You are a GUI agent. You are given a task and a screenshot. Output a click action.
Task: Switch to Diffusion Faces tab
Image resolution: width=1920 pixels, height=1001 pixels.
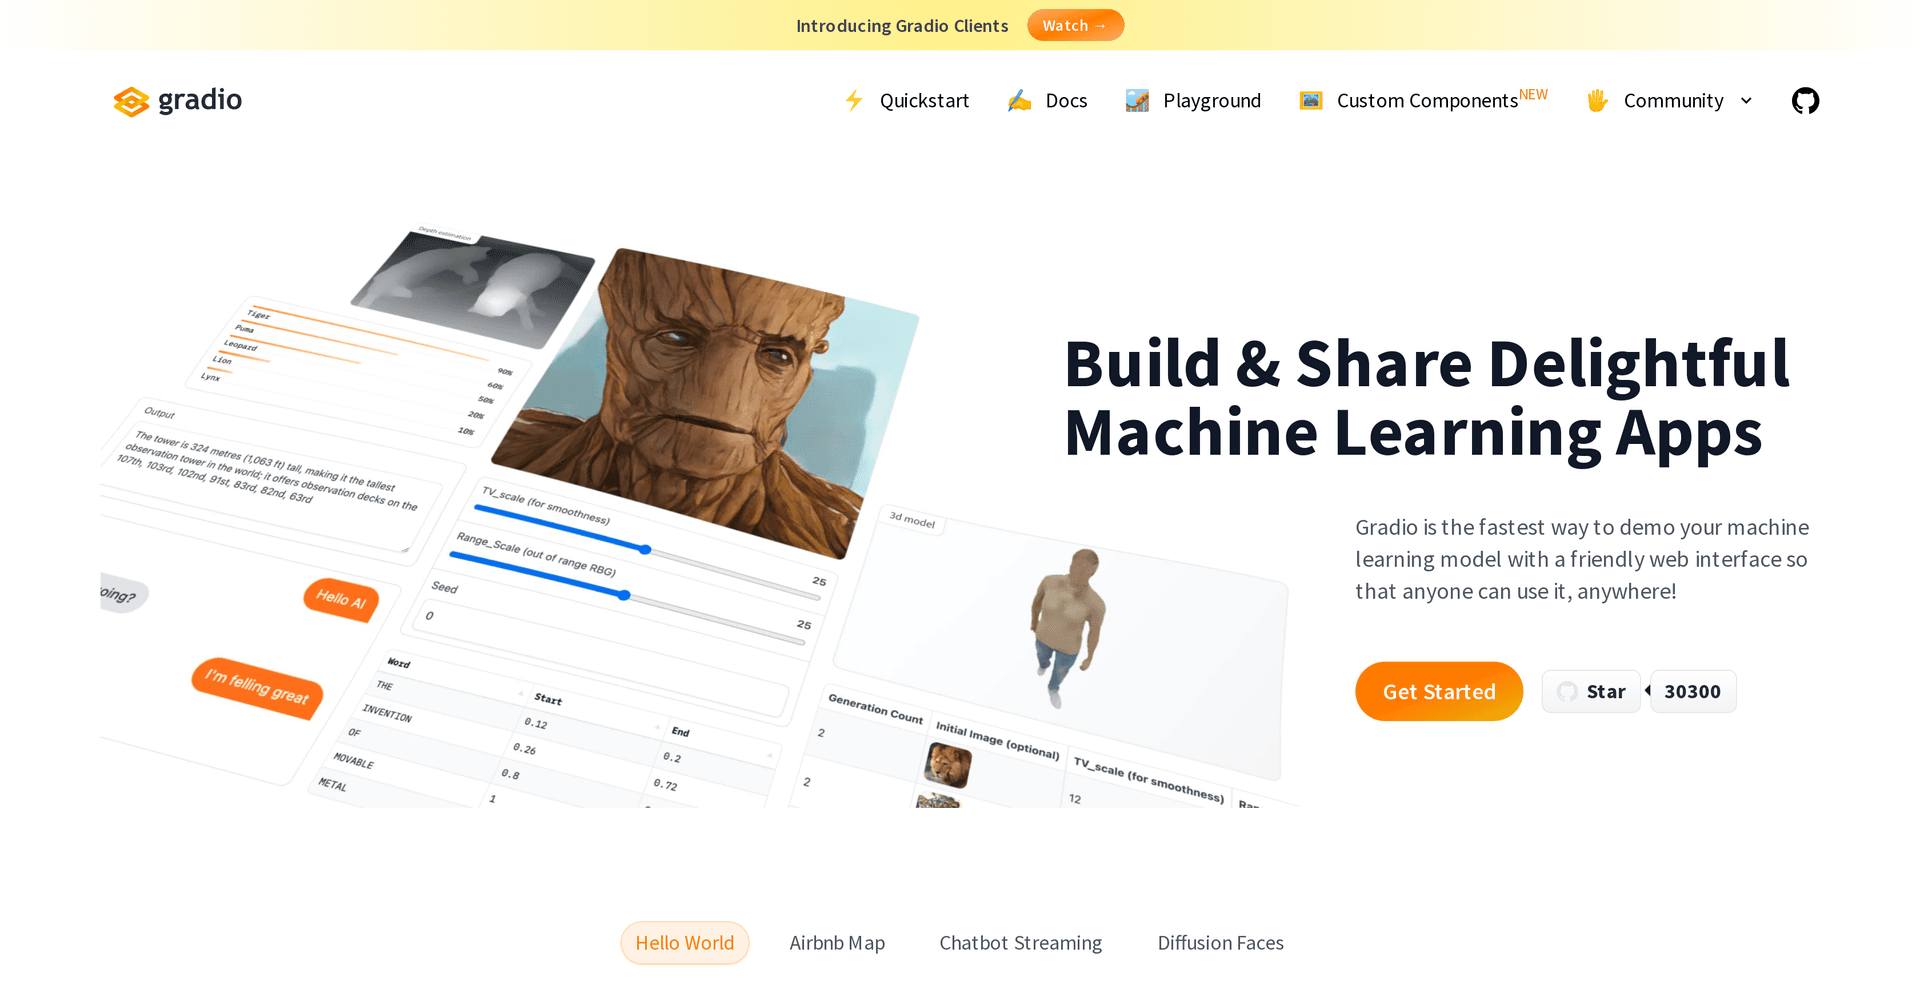point(1220,943)
